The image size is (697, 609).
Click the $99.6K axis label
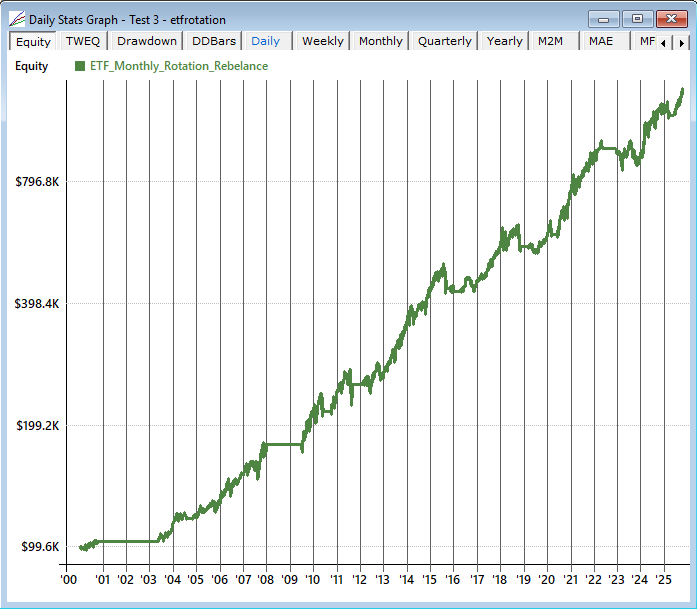click(40, 546)
